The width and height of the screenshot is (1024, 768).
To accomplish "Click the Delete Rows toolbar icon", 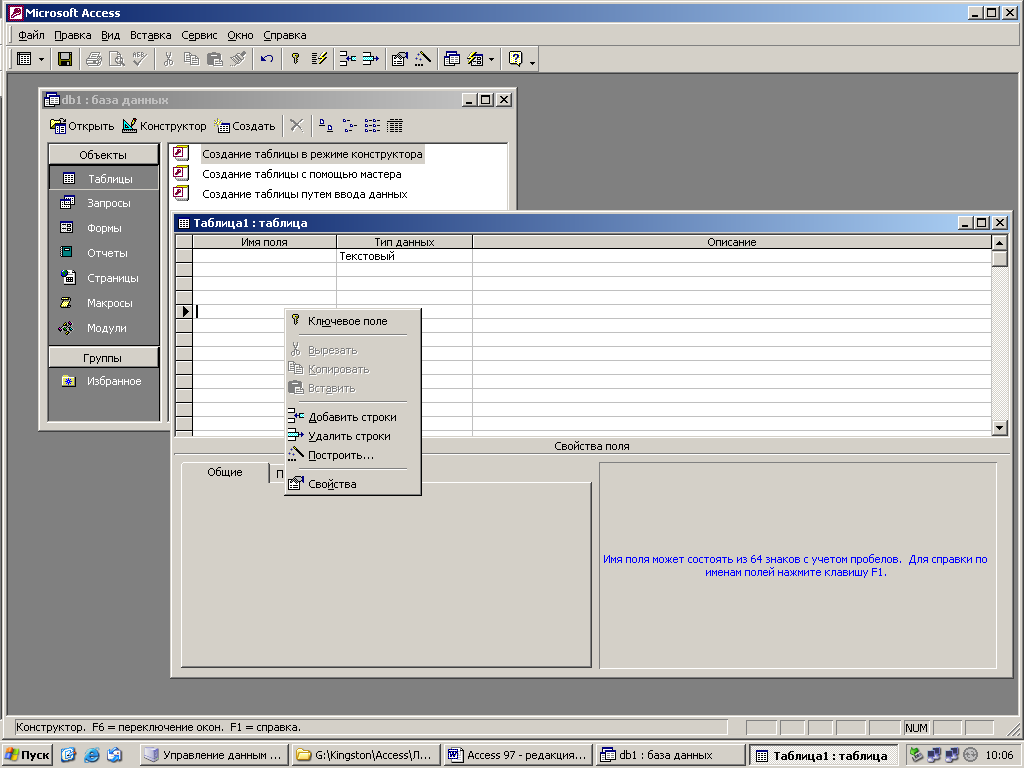I will (370, 59).
